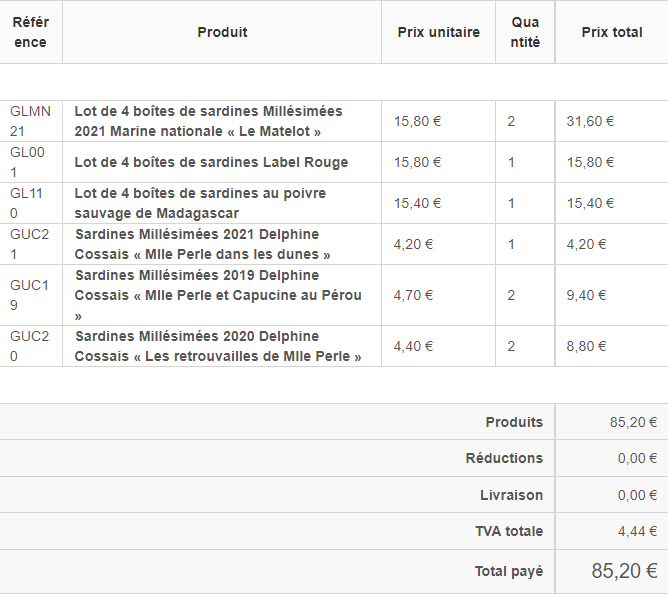Click the Produit column header
Viewport: 668px width, 594px height.
[x=222, y=32]
